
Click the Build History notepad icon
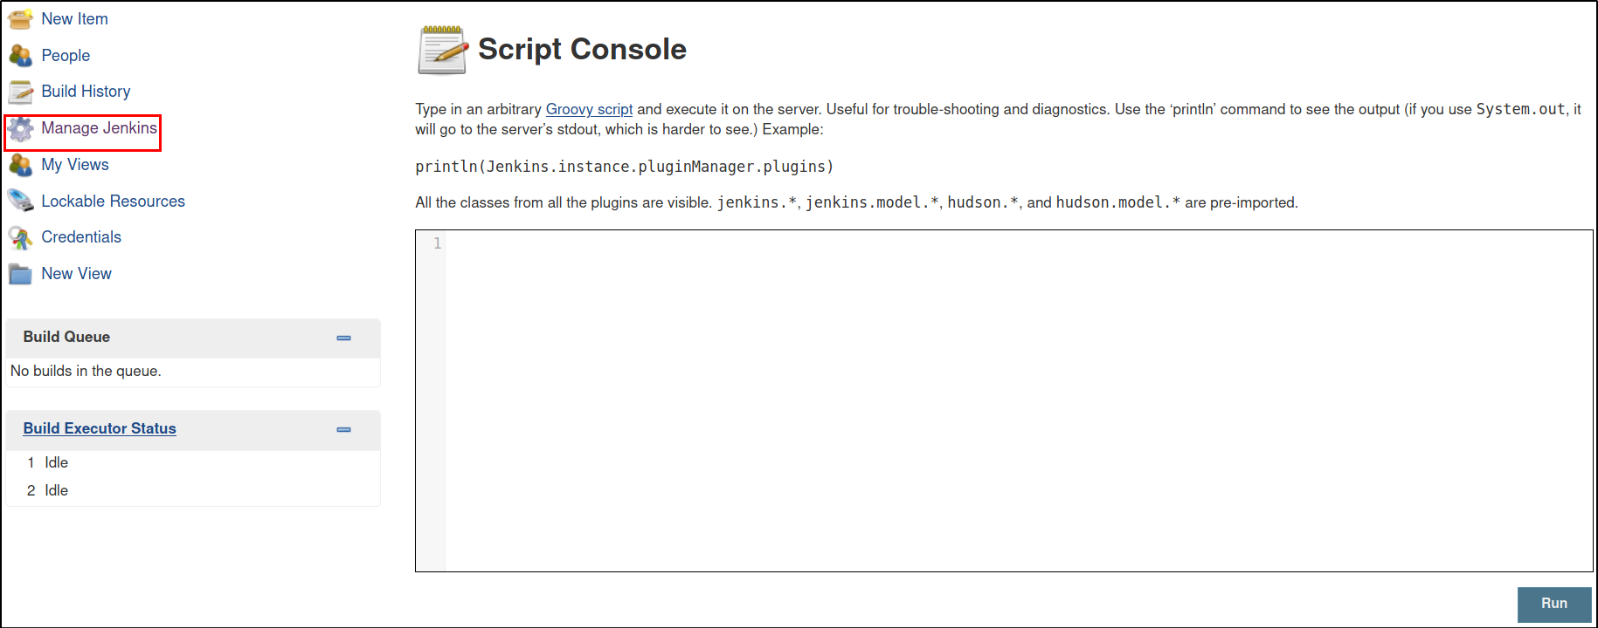pyautogui.click(x=20, y=92)
